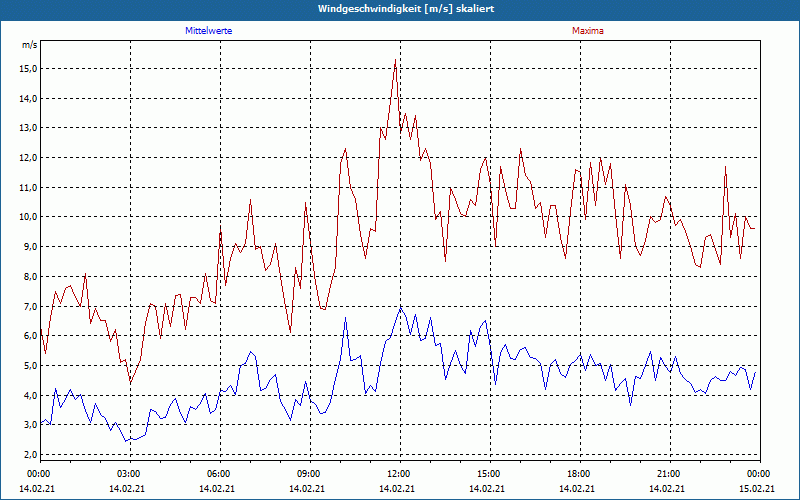Screen dimensions: 800x500
Task: Click the y-axis value 8,0
Action: pos(31,277)
